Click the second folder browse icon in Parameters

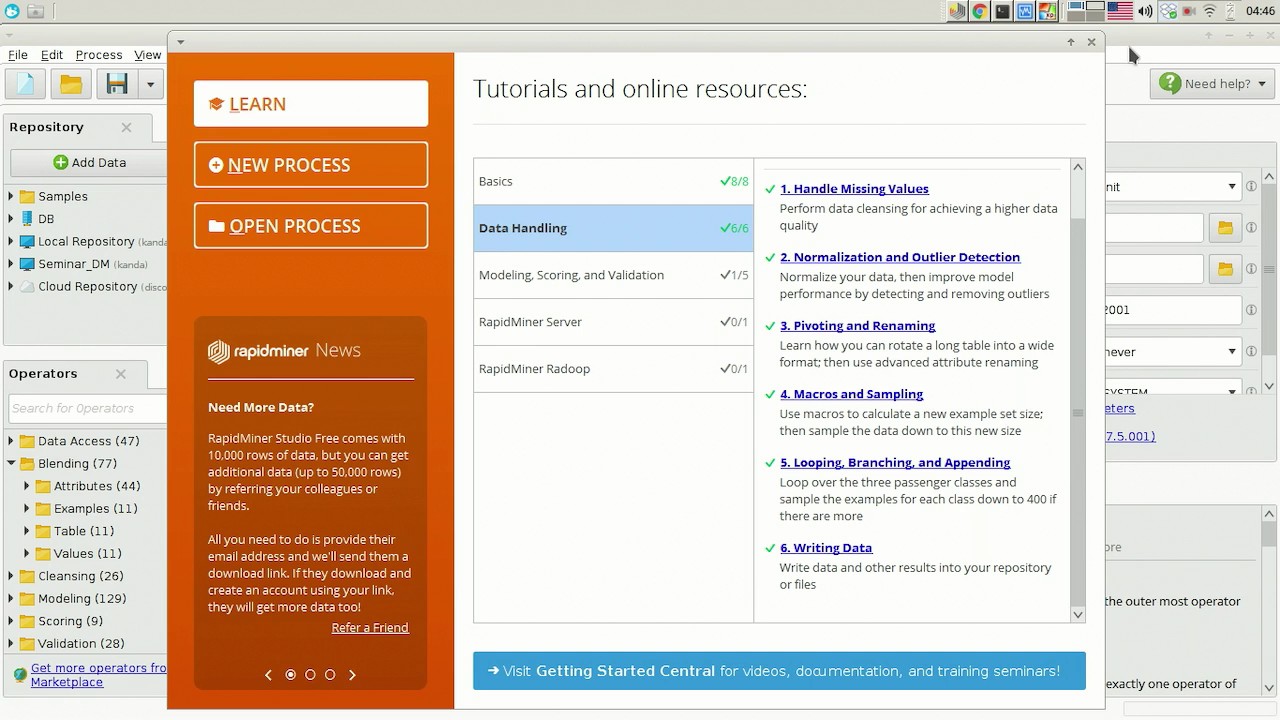pos(1225,269)
